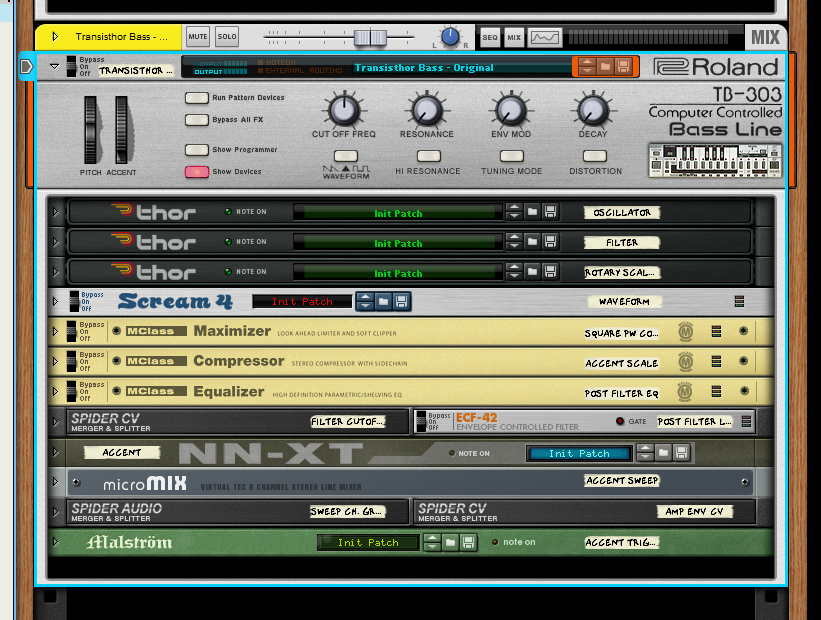Expand the Thor ROTARY SCAL device
Screen dimensions: 821x620
[55, 271]
